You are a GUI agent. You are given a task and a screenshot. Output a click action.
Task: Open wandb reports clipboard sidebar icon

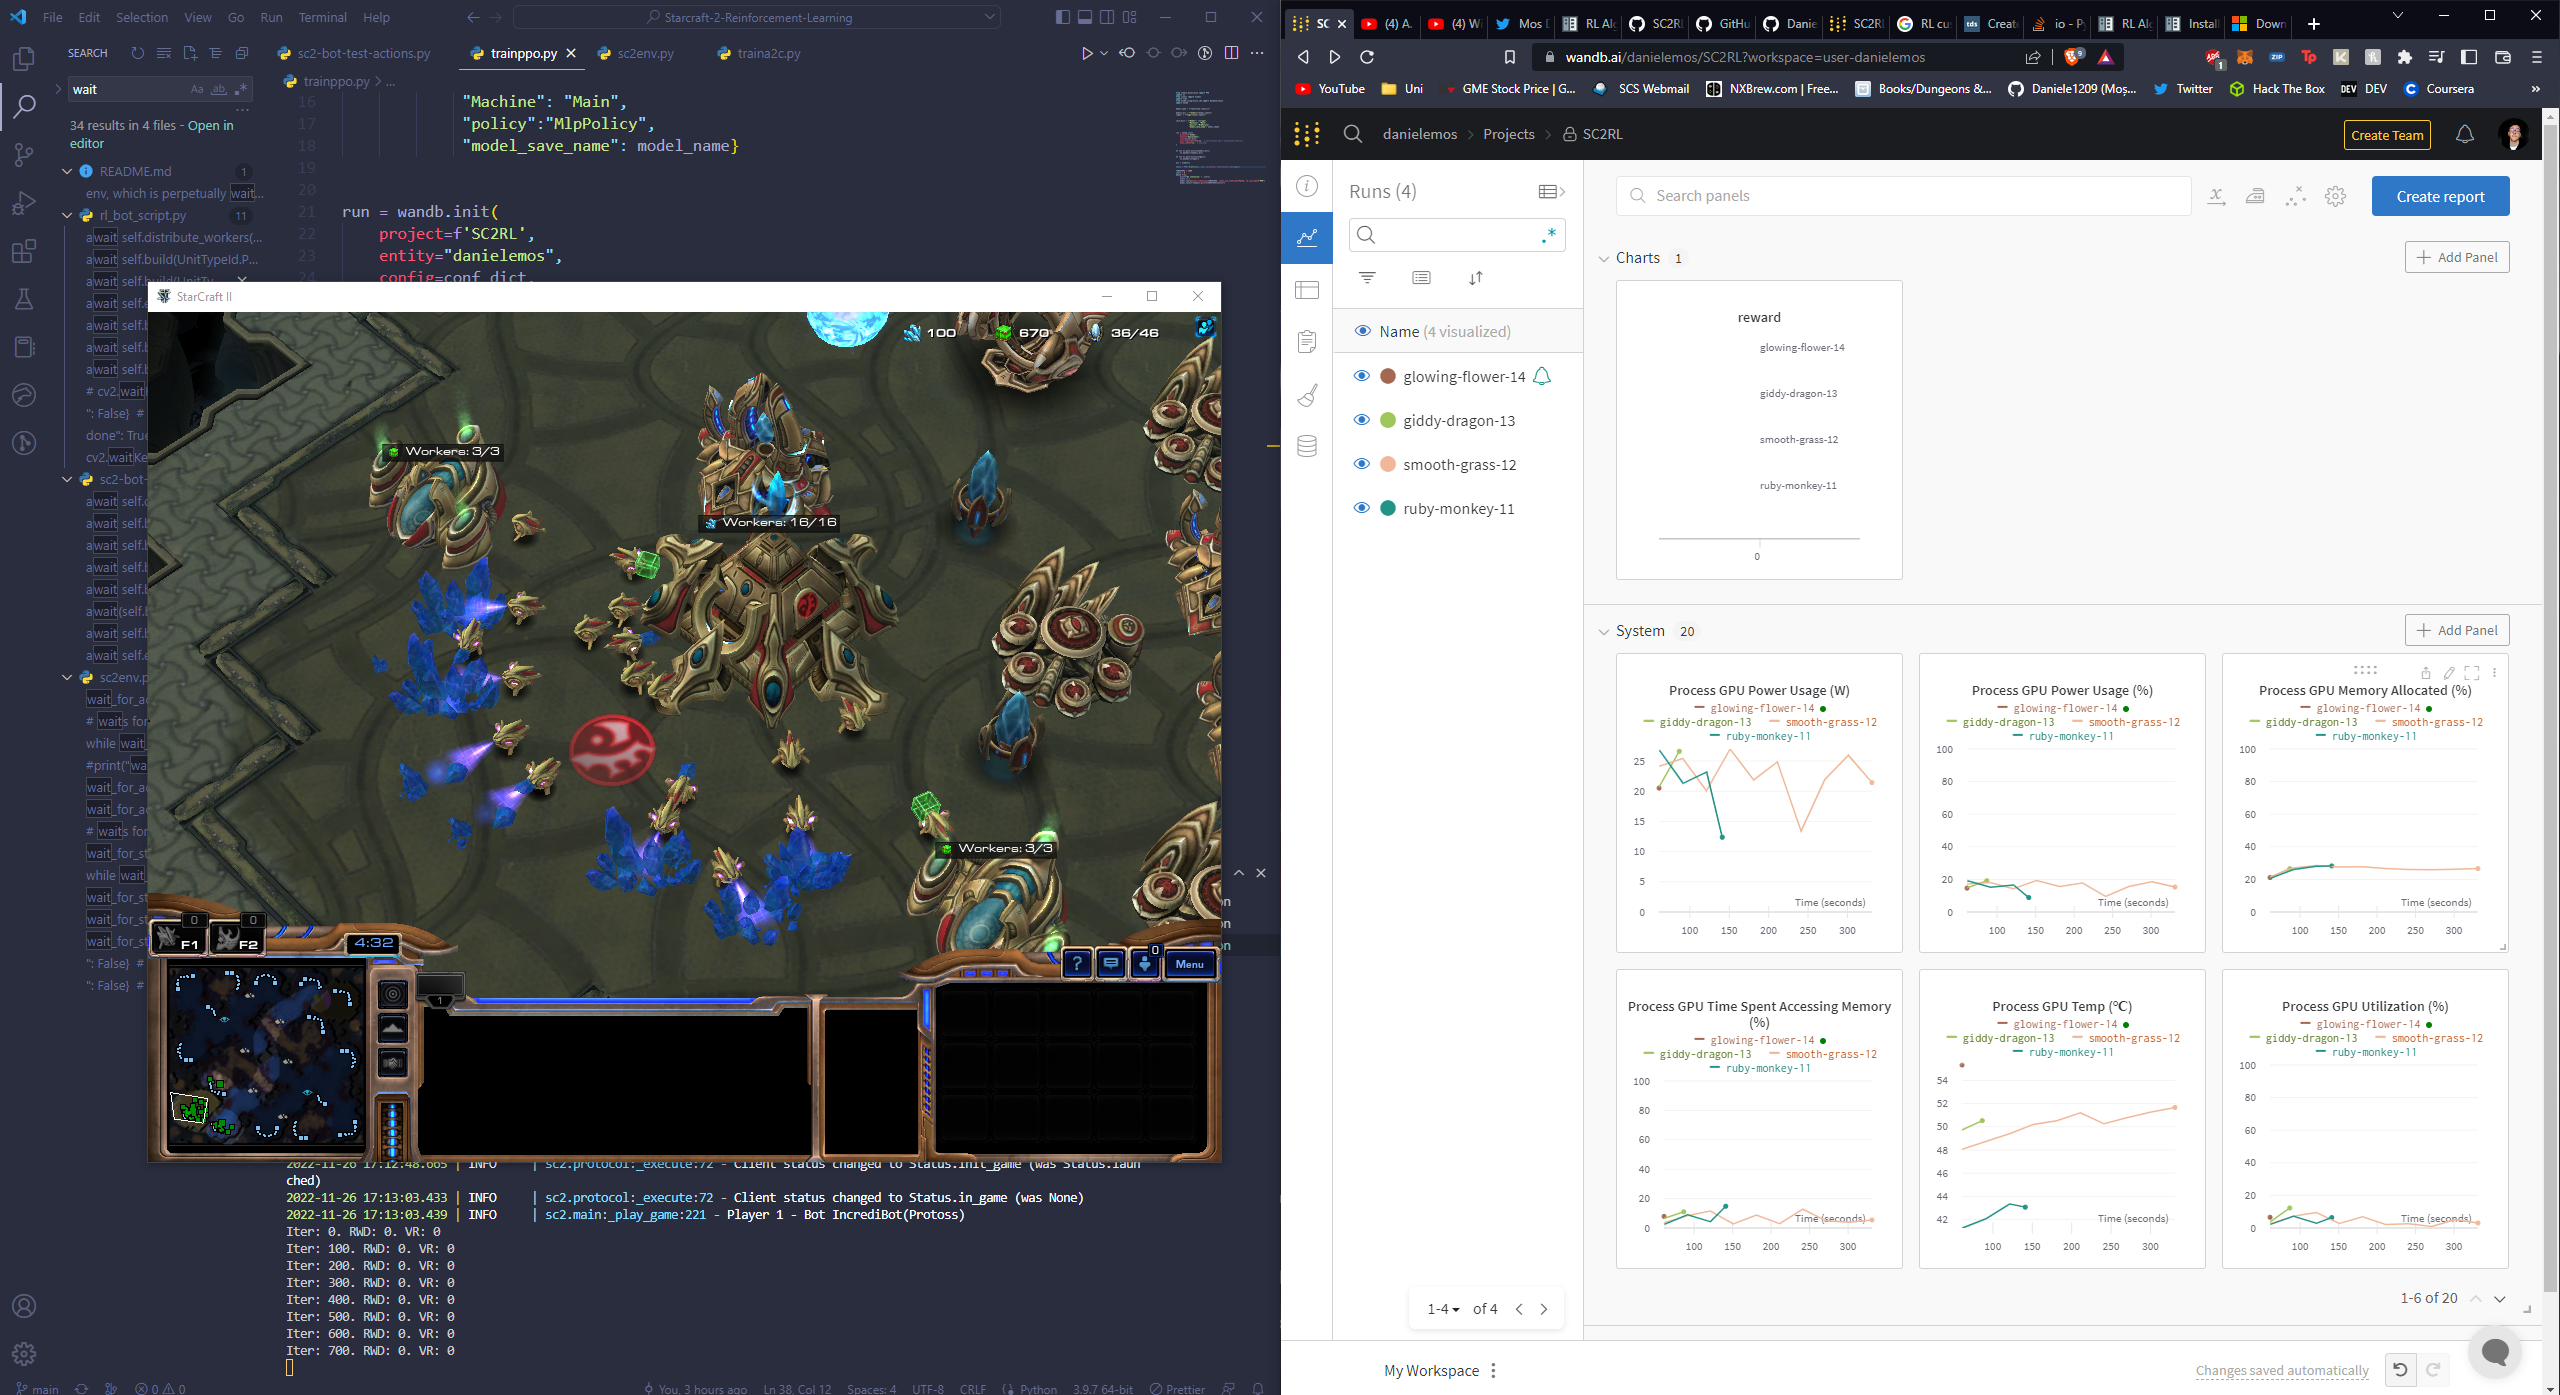point(1307,342)
